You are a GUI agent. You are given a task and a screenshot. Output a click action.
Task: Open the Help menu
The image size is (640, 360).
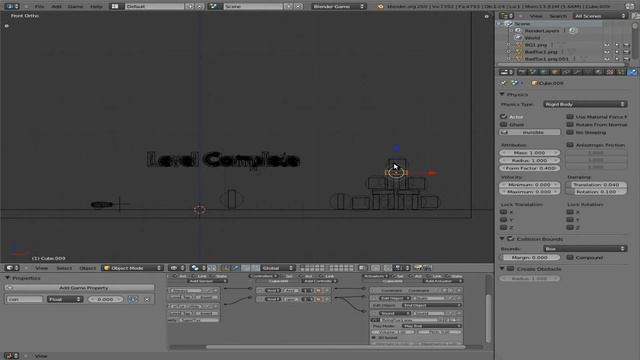[x=96, y=6]
